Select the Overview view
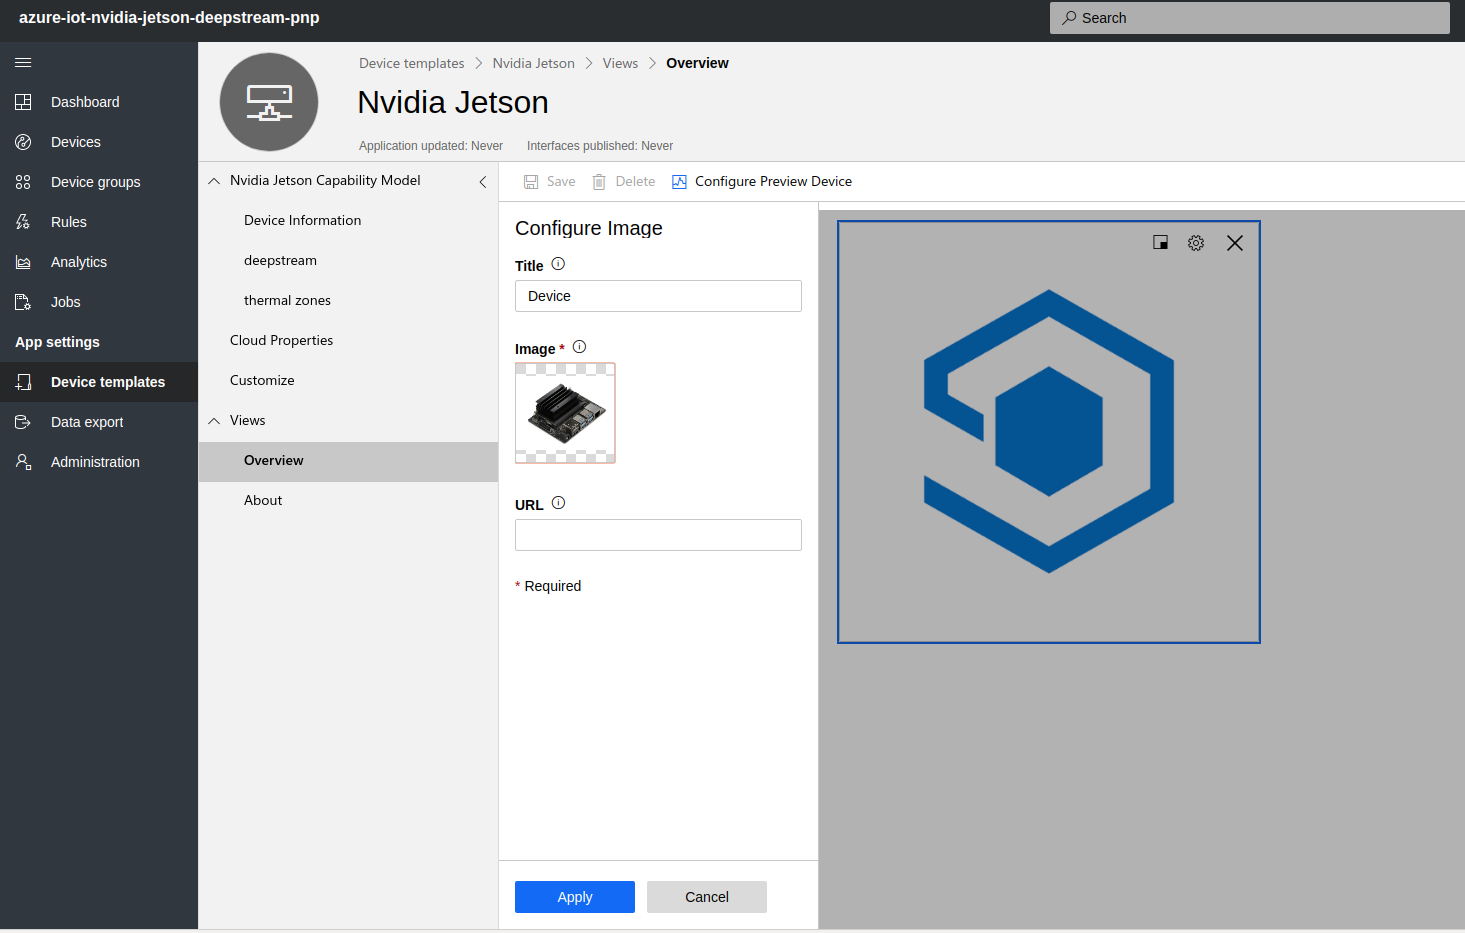This screenshot has height=933, width=1465. pos(348,461)
